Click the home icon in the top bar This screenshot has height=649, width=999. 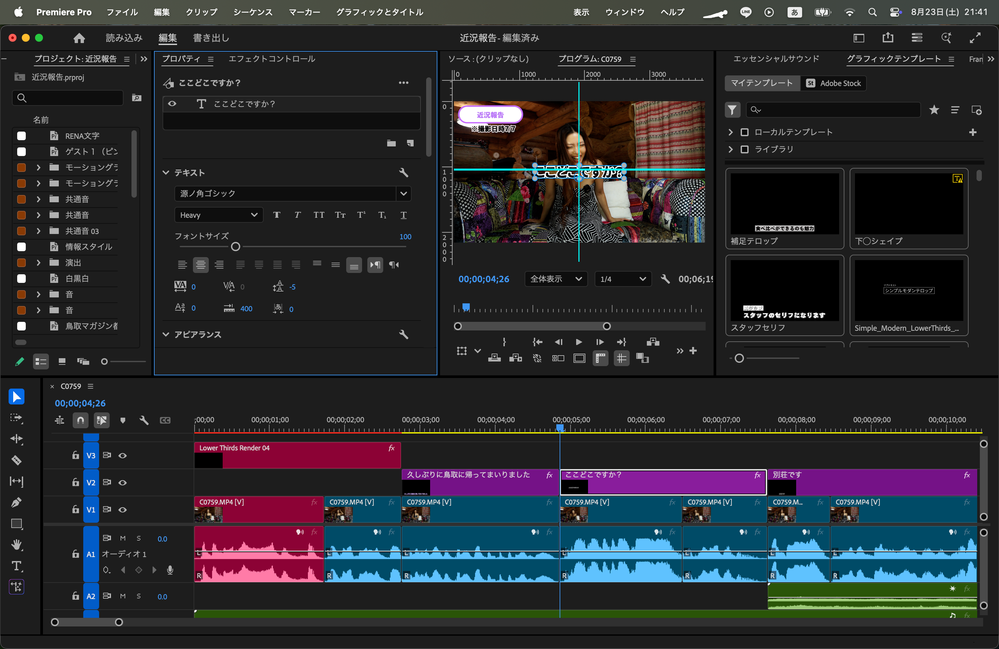click(x=79, y=38)
